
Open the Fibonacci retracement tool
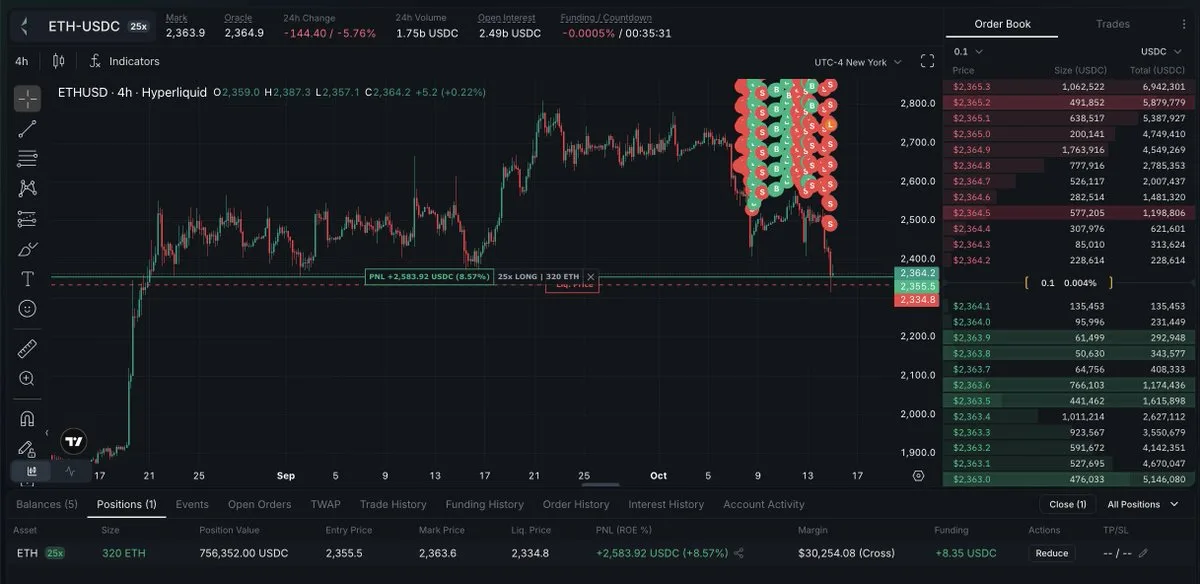[x=27, y=158]
